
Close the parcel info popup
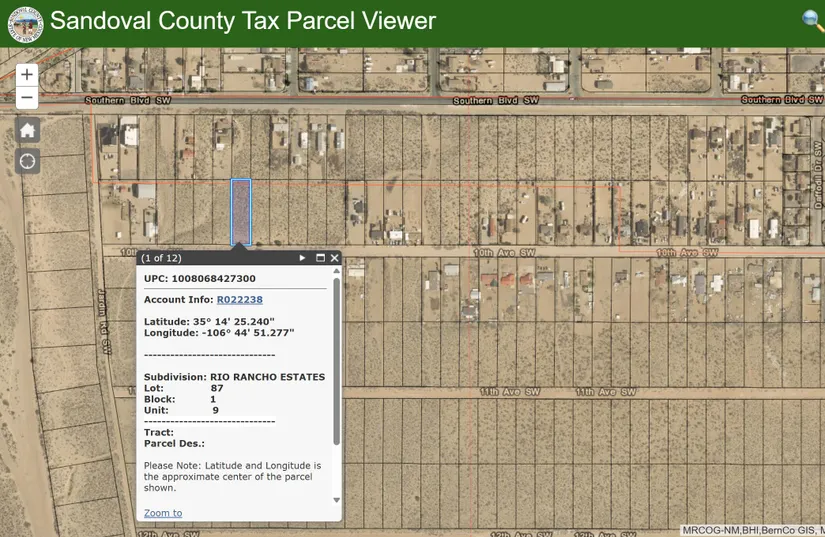pos(335,258)
